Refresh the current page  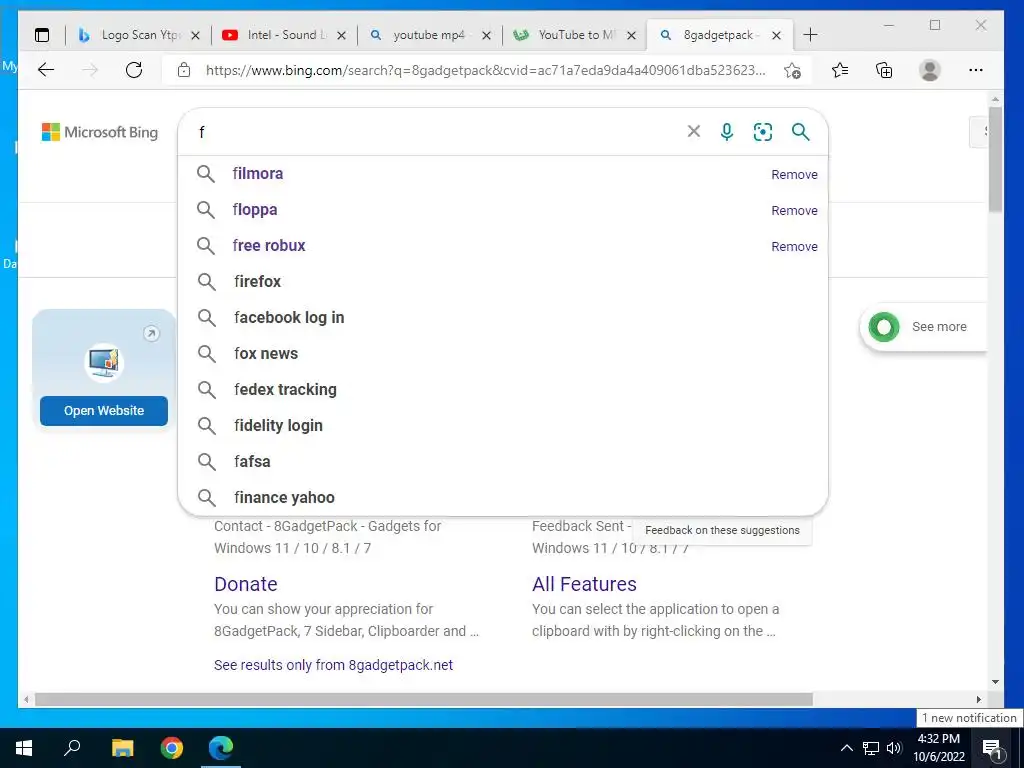pos(134,70)
